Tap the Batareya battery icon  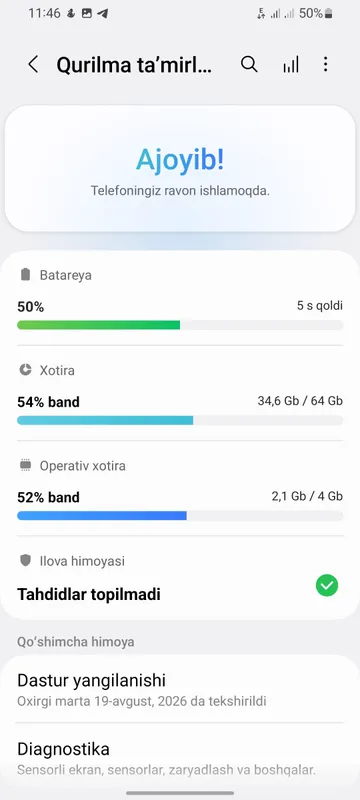tap(25, 275)
